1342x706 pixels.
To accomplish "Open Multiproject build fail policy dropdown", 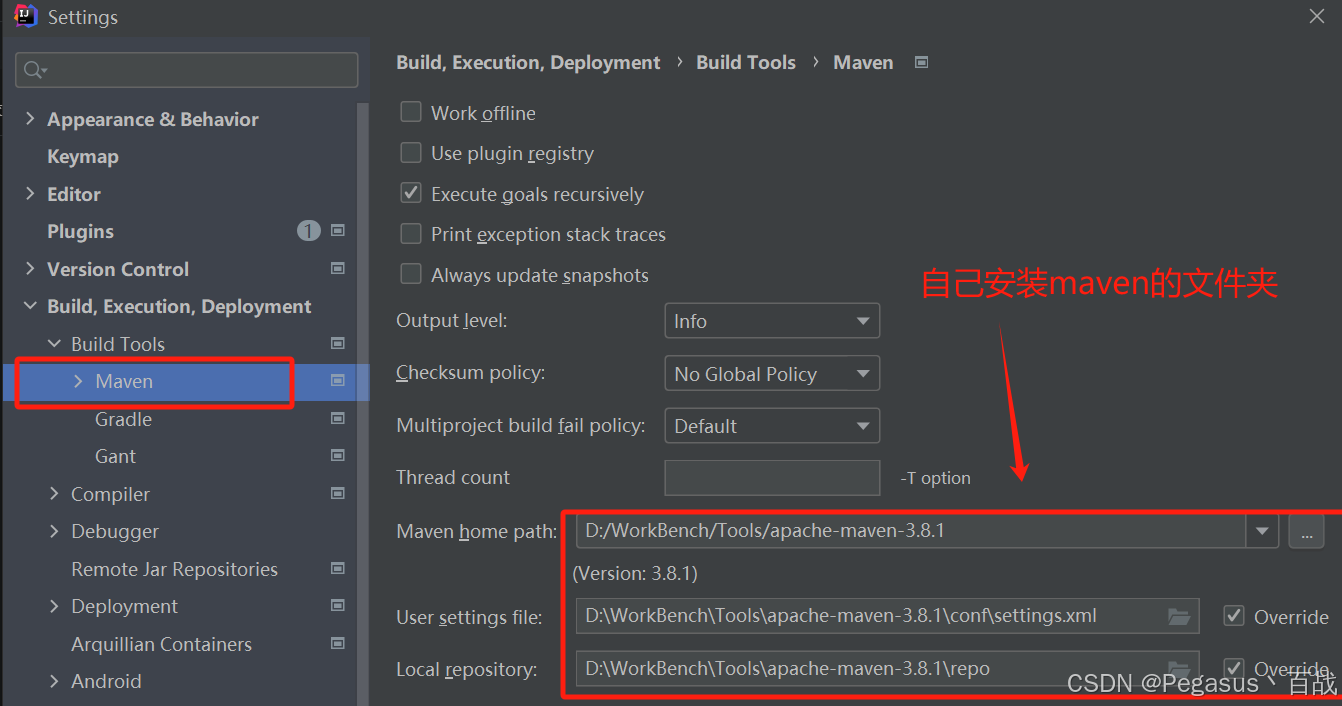I will [x=772, y=425].
